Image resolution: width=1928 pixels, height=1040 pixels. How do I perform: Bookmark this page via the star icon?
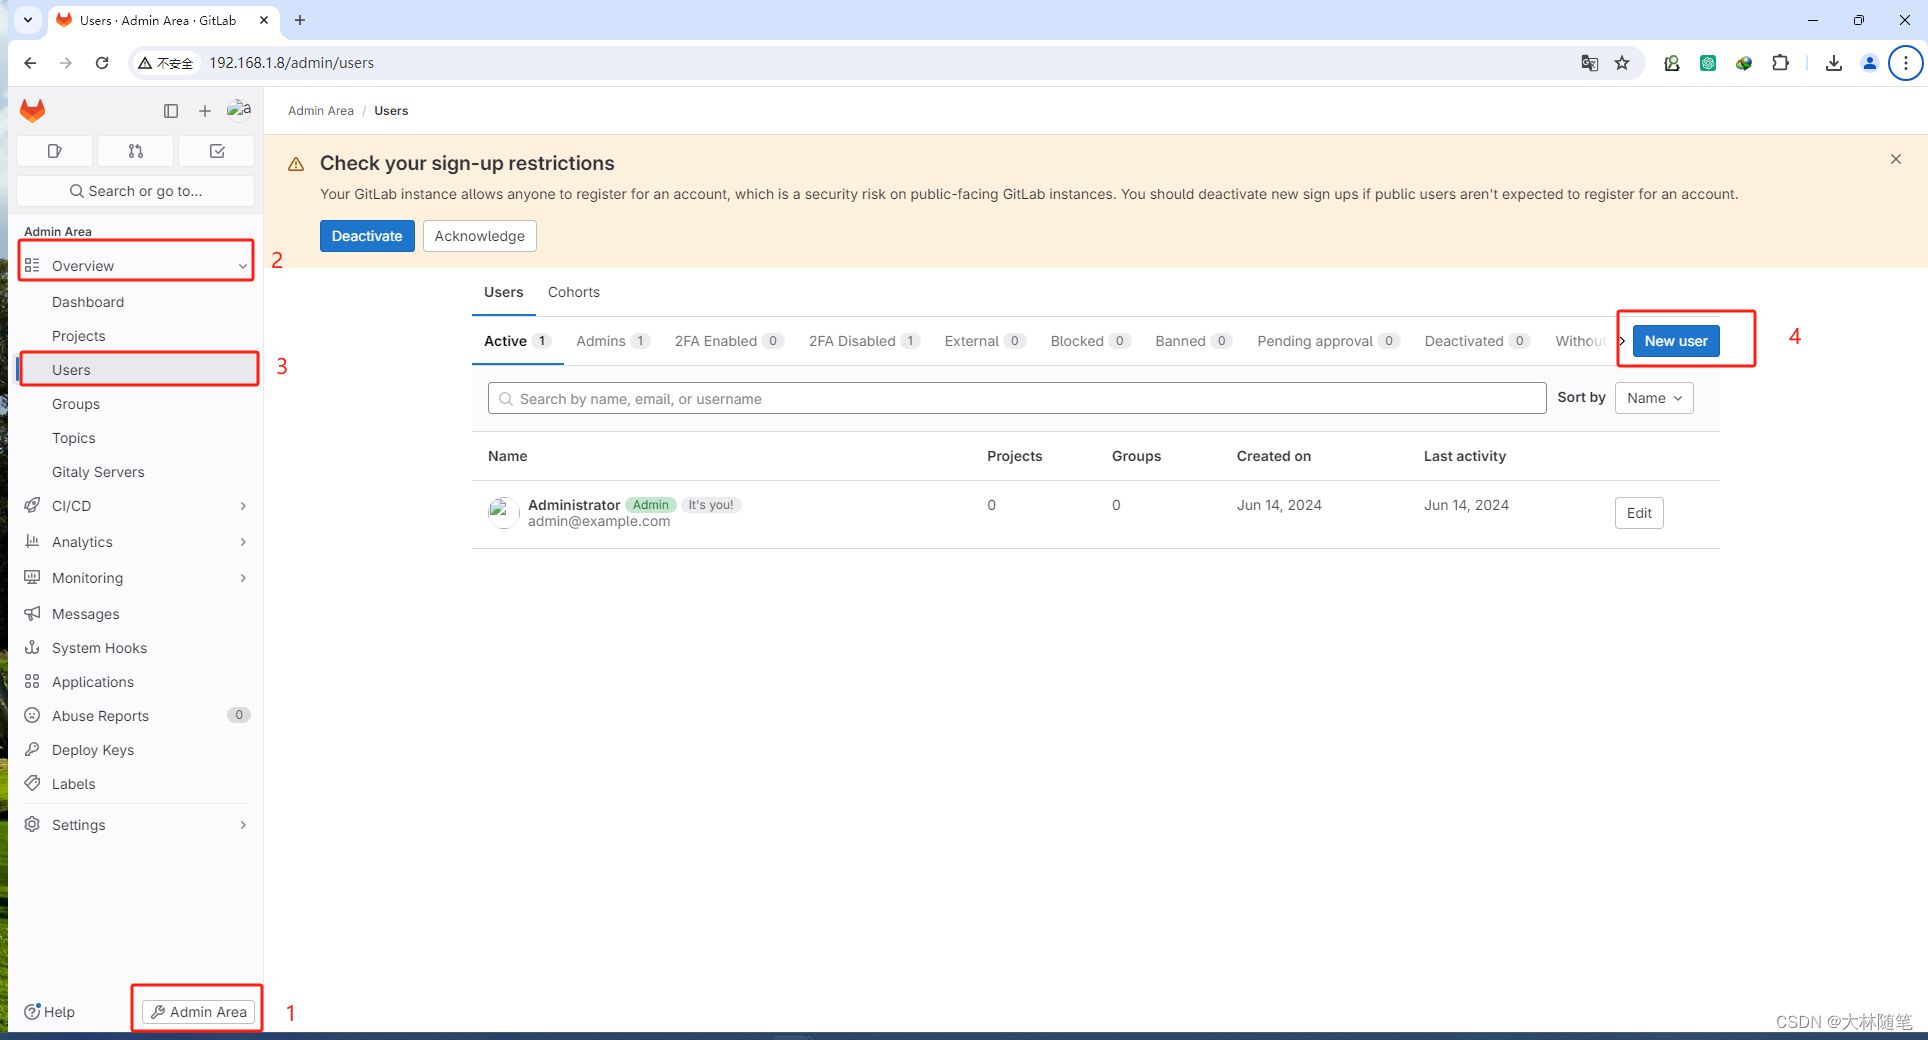[1623, 62]
